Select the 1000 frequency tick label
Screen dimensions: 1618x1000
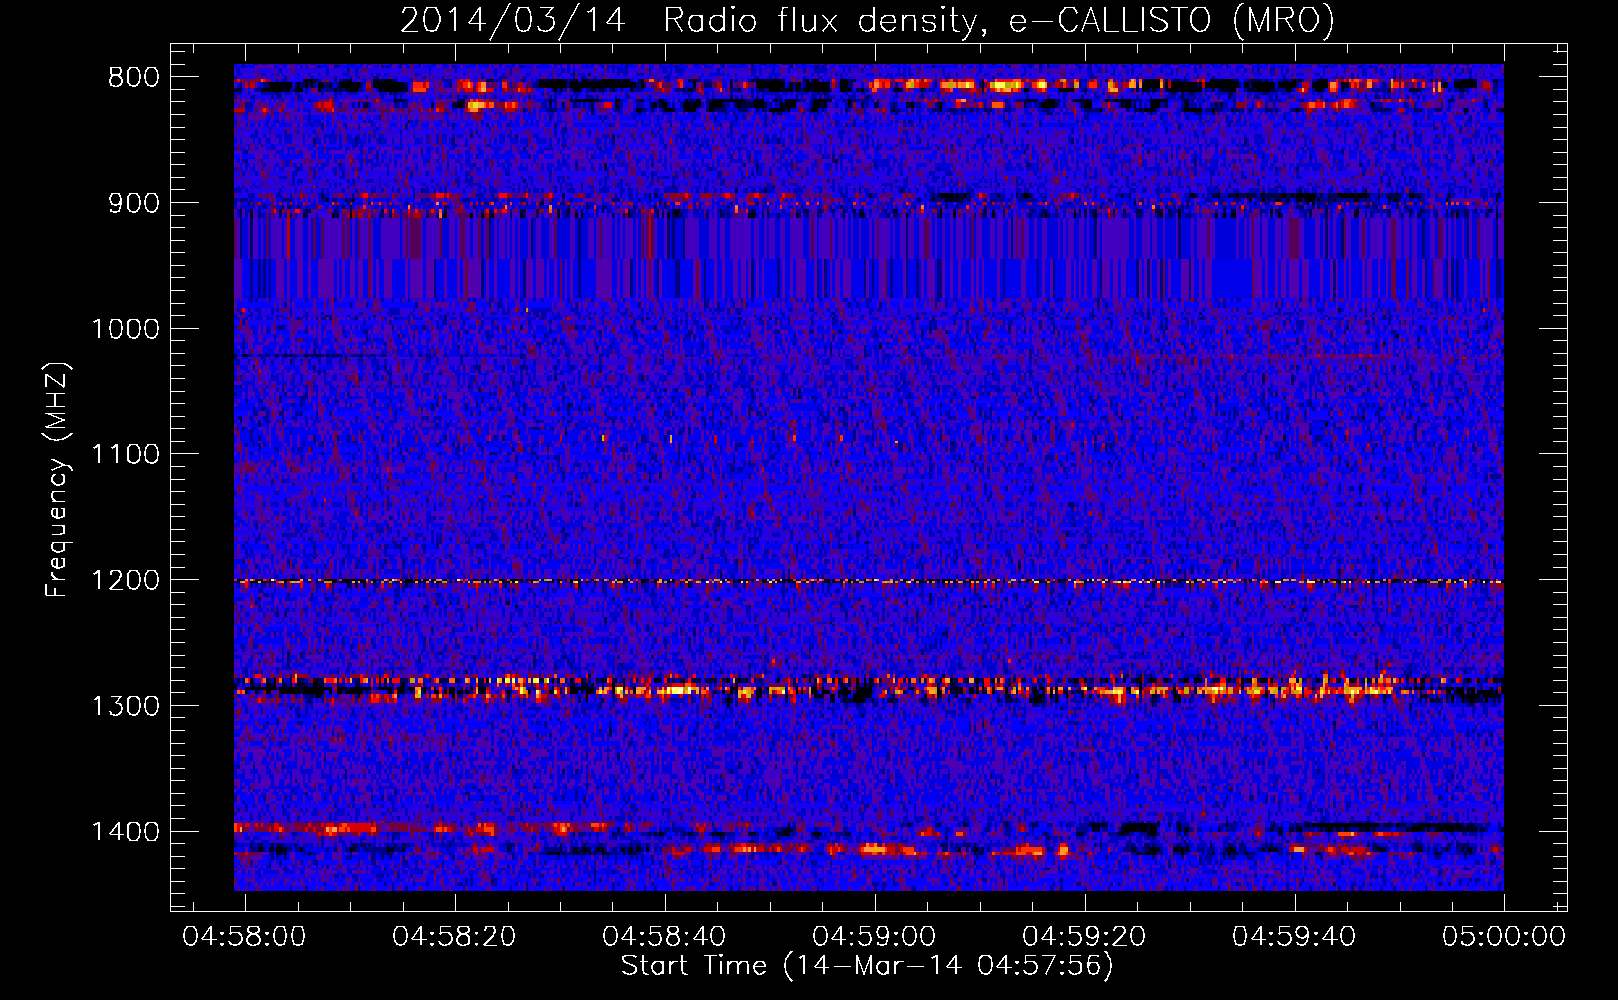point(125,329)
